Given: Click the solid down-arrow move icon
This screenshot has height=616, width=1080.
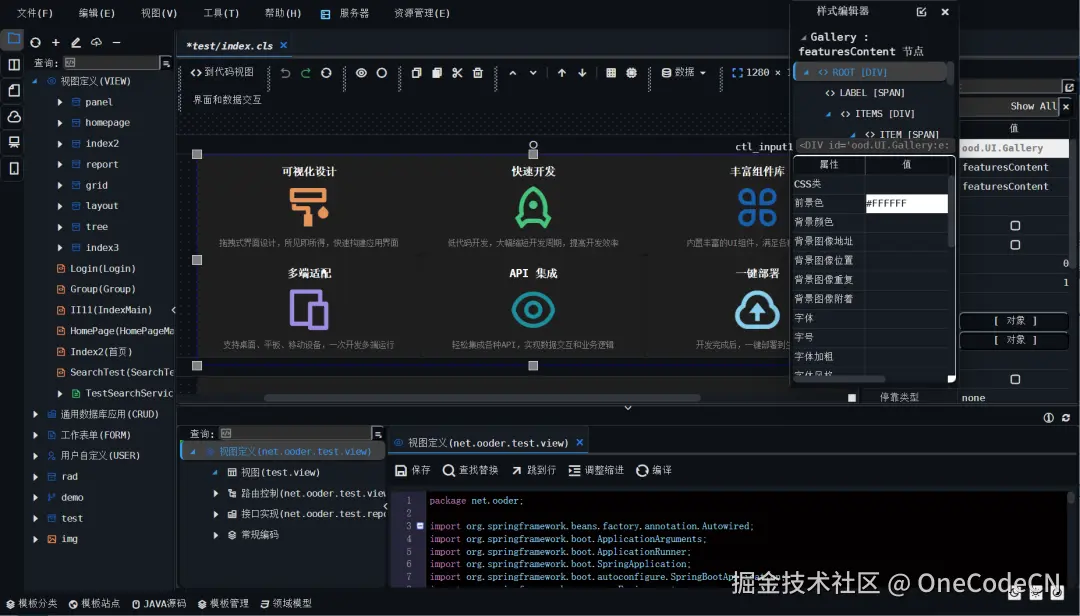Looking at the screenshot, I should click(x=583, y=73).
